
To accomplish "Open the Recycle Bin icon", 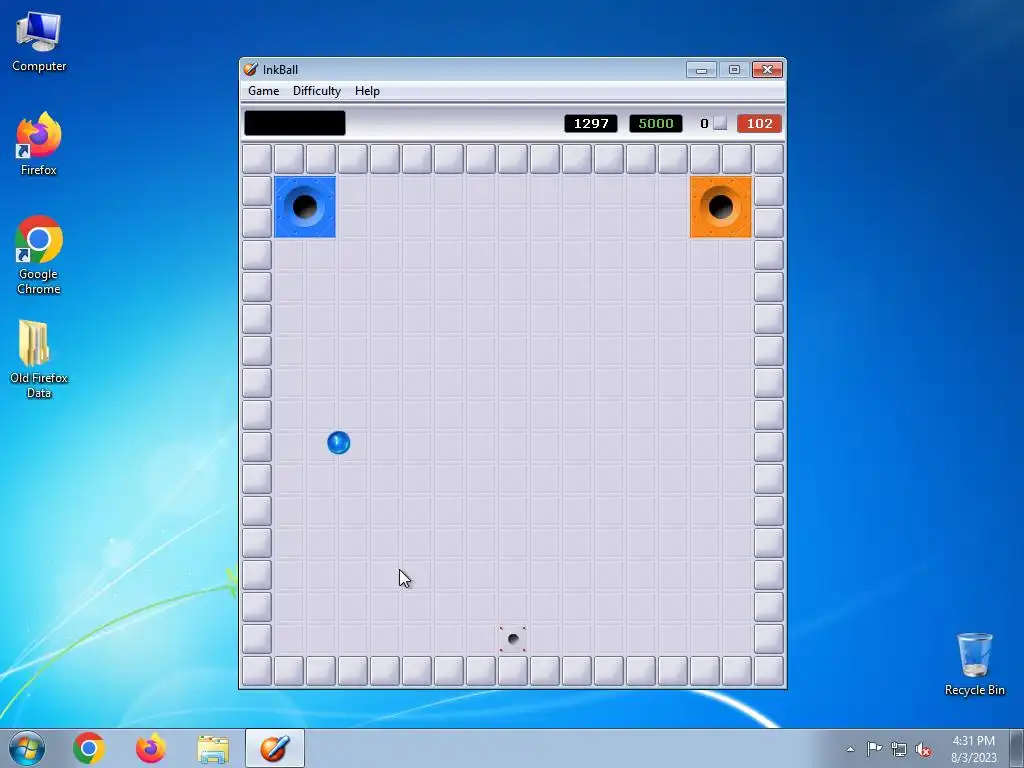I will [974, 664].
